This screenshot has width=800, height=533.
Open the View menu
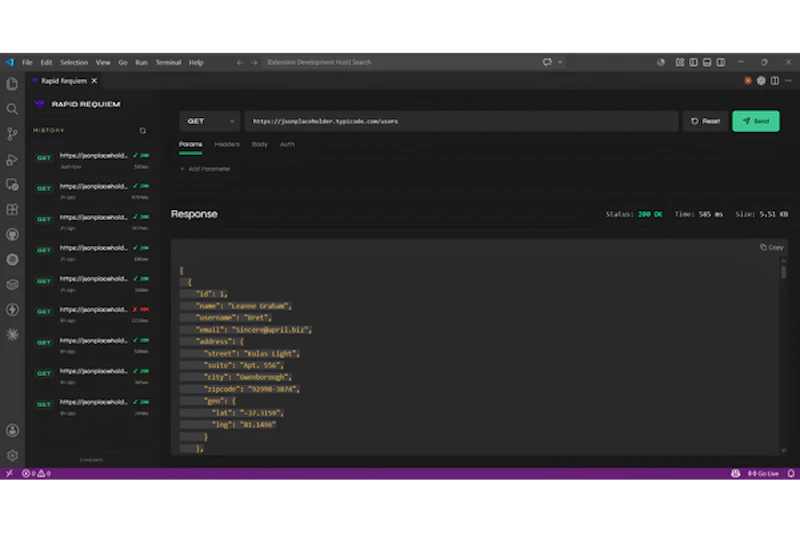[x=103, y=62]
